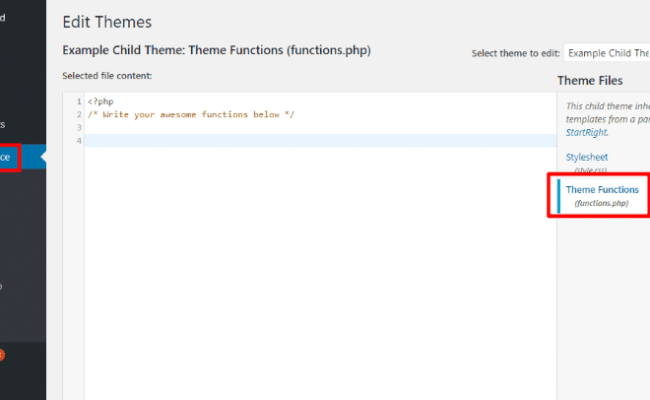The height and width of the screenshot is (400, 650).
Task: Click the 'Select theme to edit:' label
Action: (x=516, y=53)
